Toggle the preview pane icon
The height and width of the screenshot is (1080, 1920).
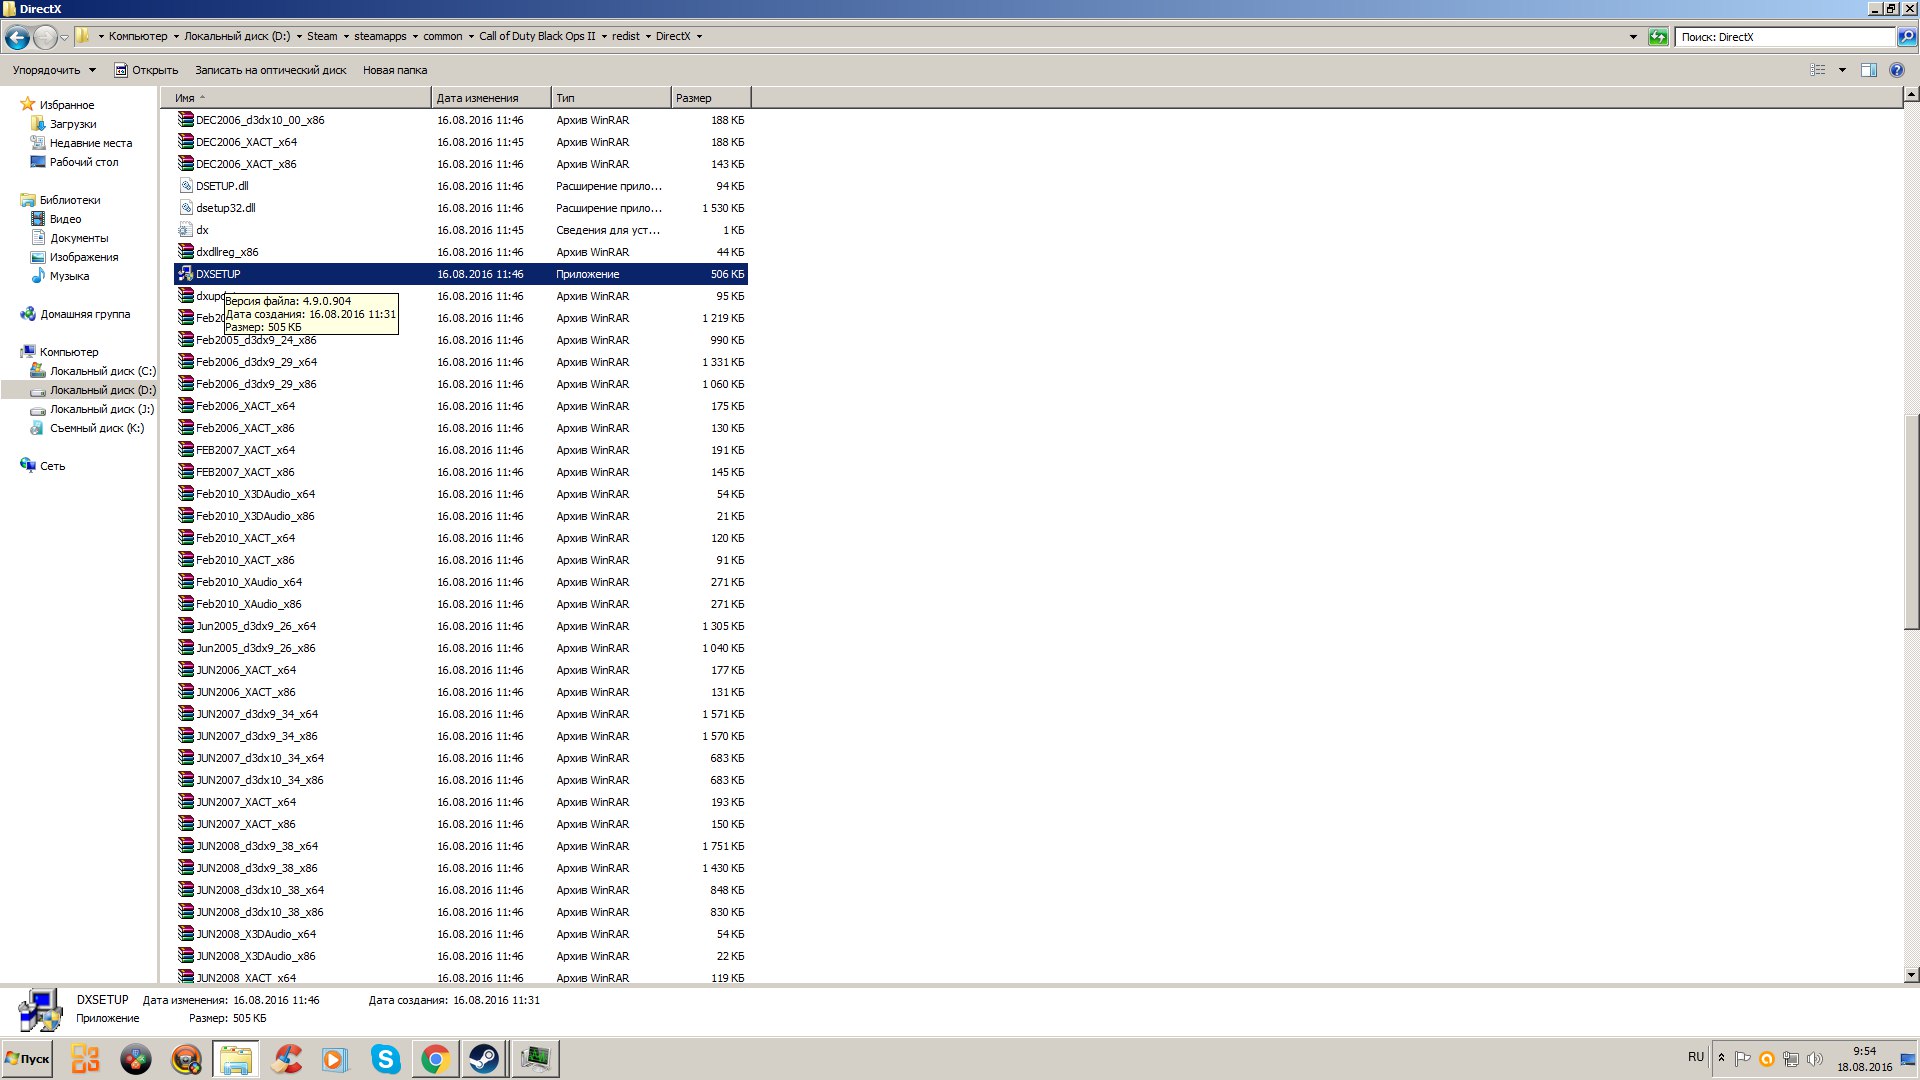point(1868,70)
